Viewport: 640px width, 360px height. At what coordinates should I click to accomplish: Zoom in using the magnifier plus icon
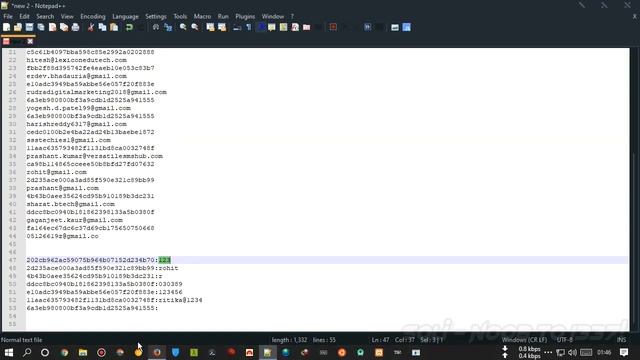tap(183, 27)
